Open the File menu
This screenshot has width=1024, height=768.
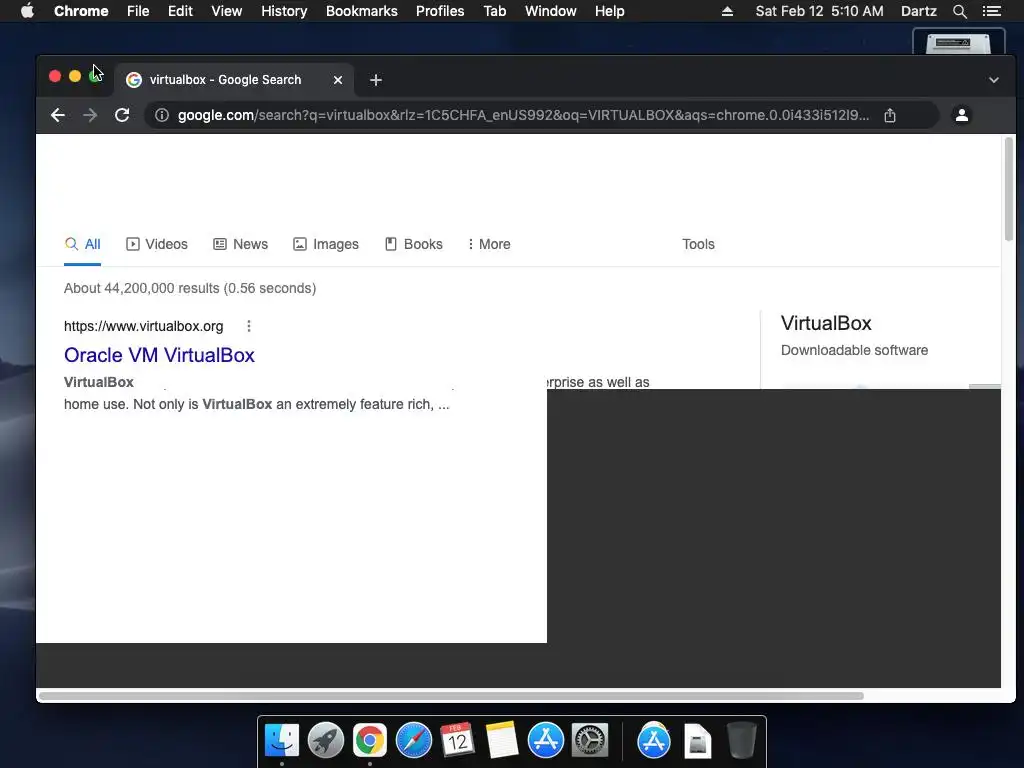[x=138, y=11]
